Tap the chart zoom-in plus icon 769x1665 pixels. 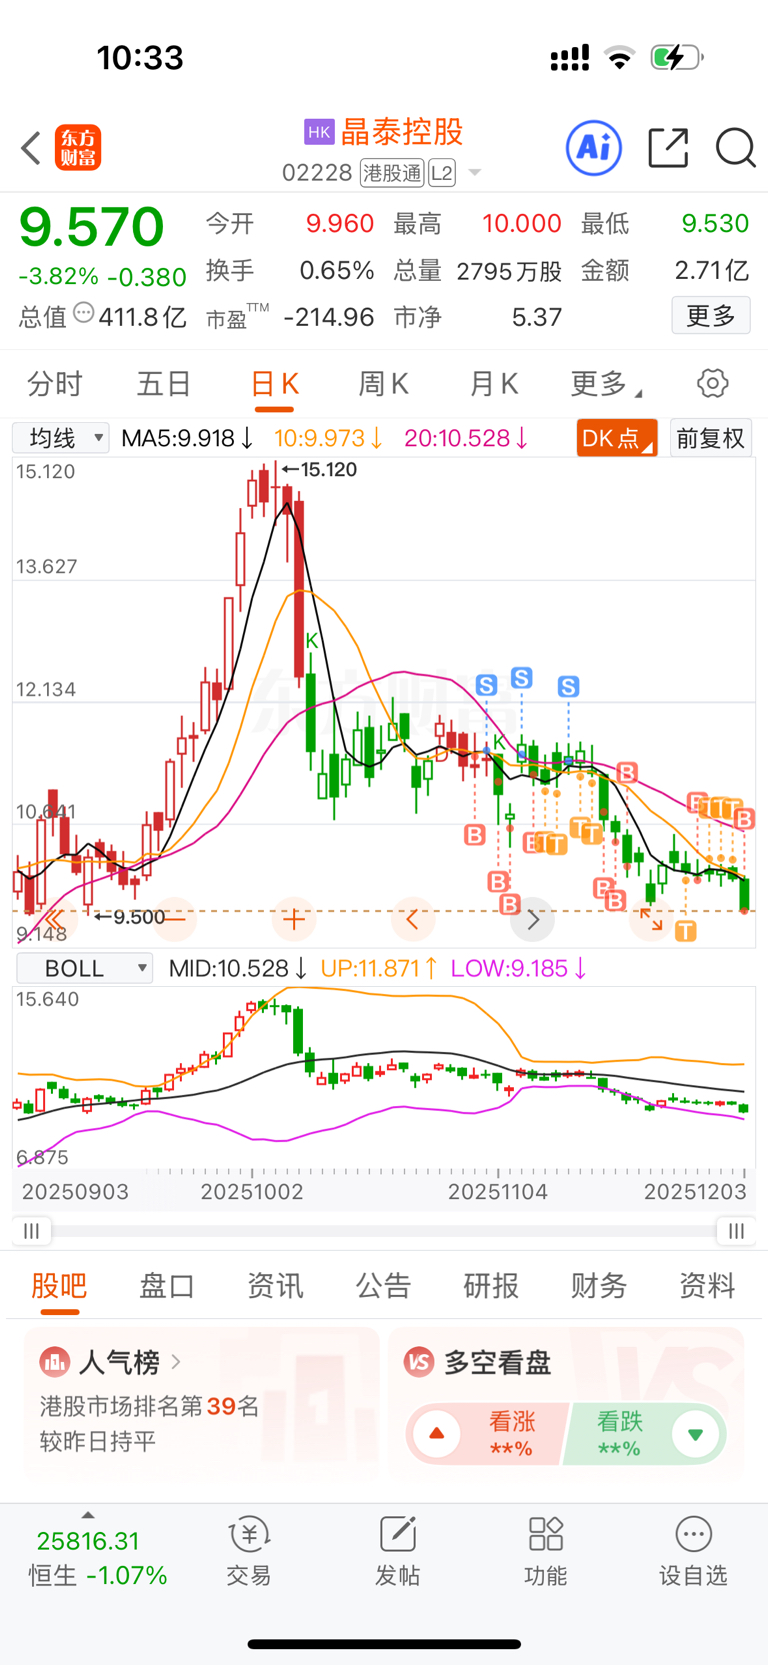click(x=294, y=918)
